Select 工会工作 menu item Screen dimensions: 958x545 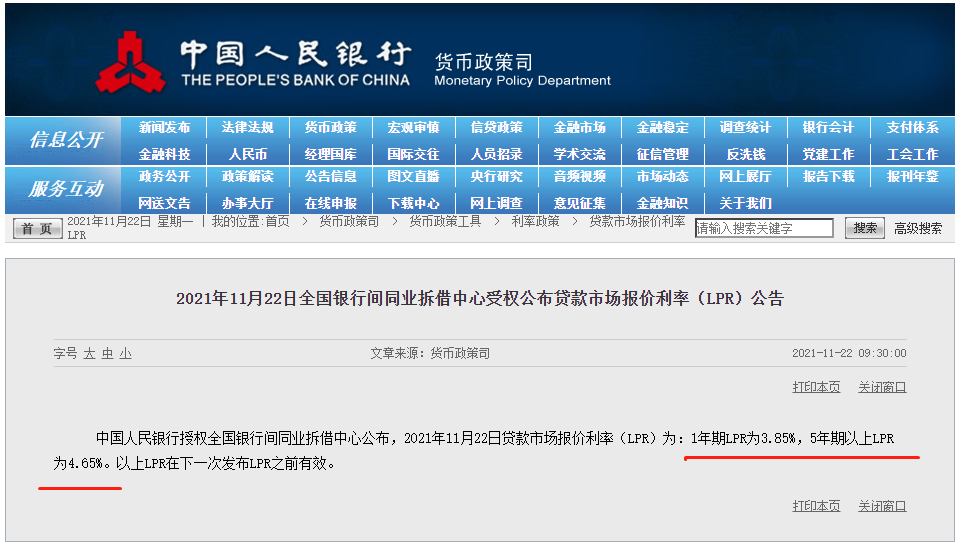pos(913,154)
